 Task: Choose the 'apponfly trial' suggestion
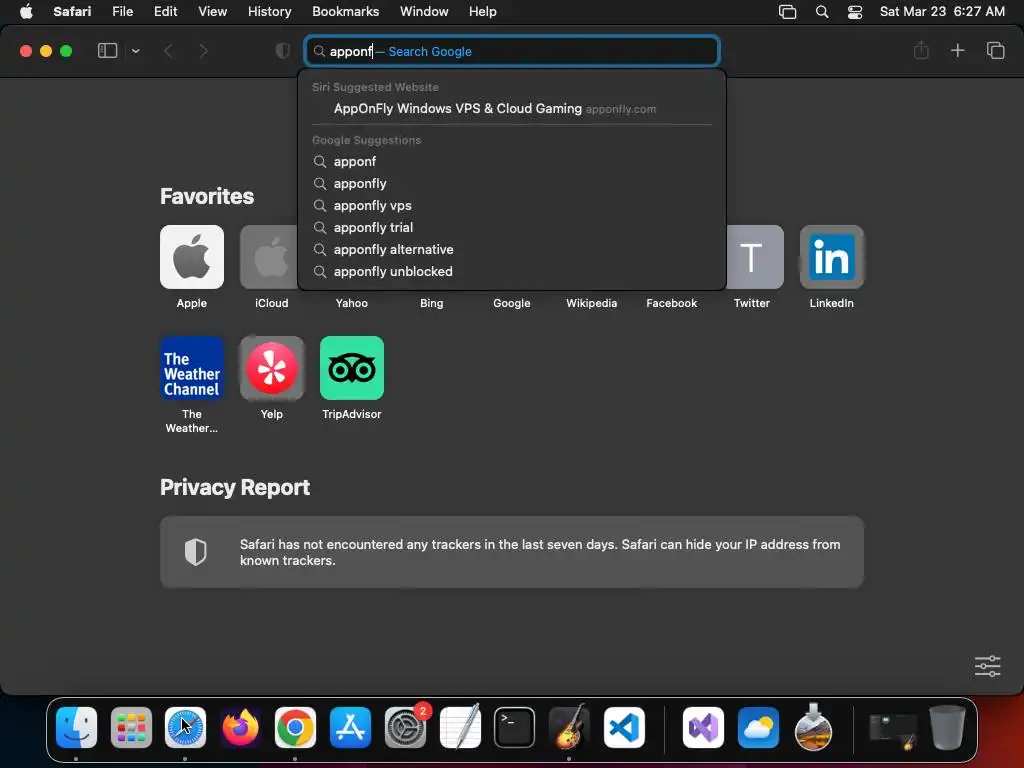(512, 227)
